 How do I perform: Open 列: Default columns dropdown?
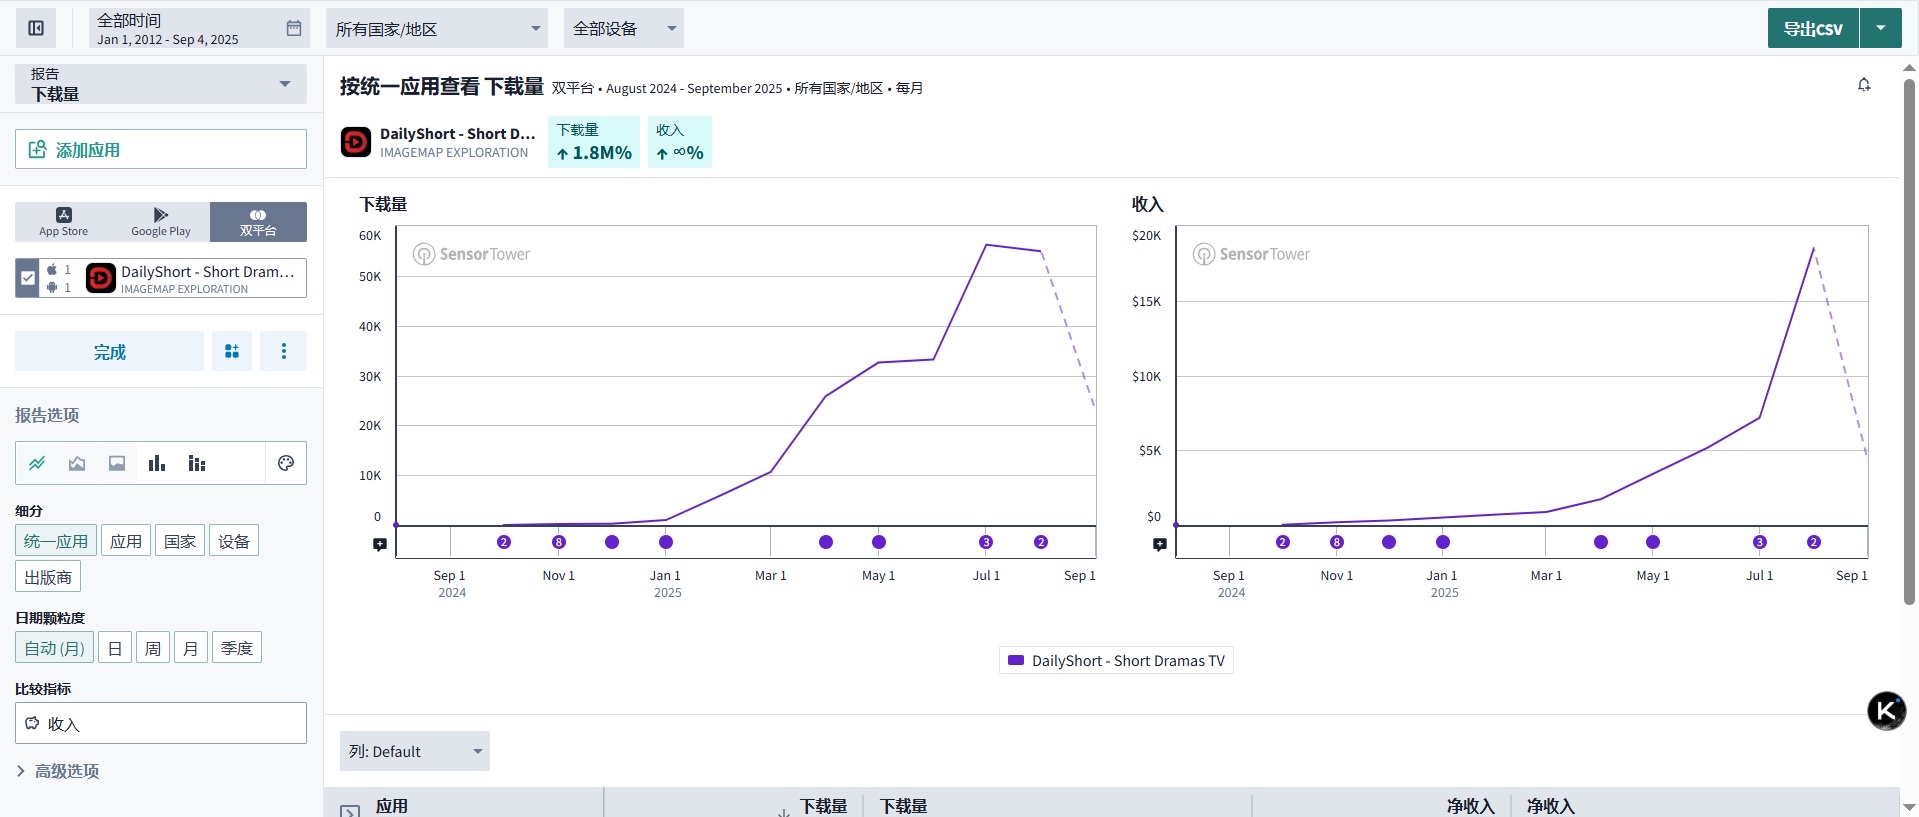tap(415, 751)
